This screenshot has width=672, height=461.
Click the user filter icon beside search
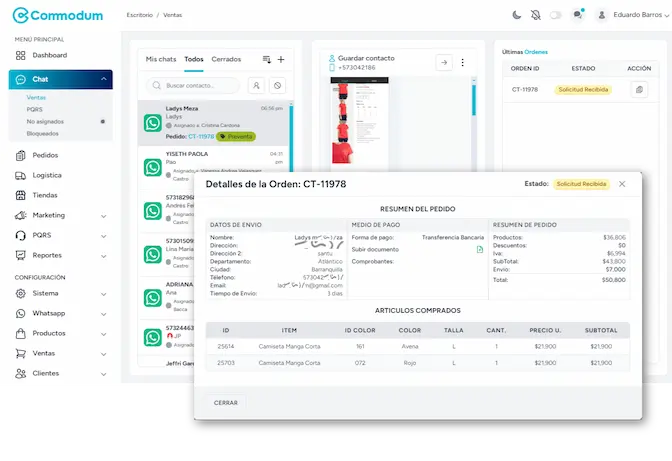(x=256, y=86)
